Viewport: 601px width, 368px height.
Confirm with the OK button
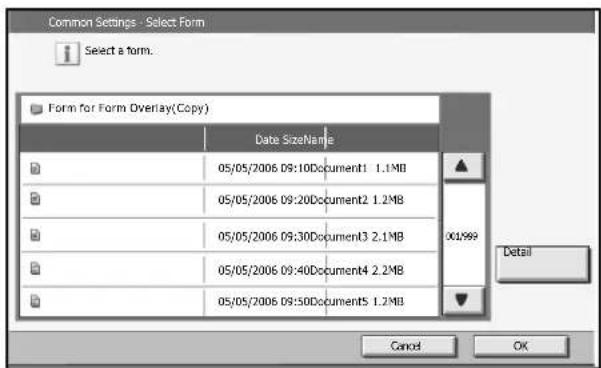tap(521, 346)
